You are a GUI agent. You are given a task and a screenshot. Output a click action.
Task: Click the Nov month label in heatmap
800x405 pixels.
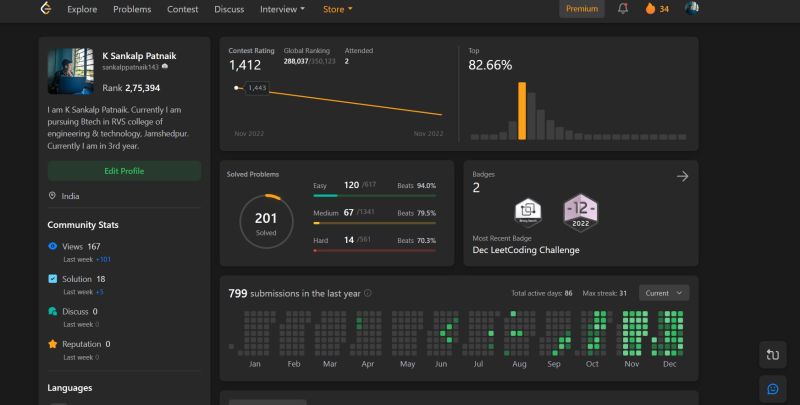coord(632,364)
